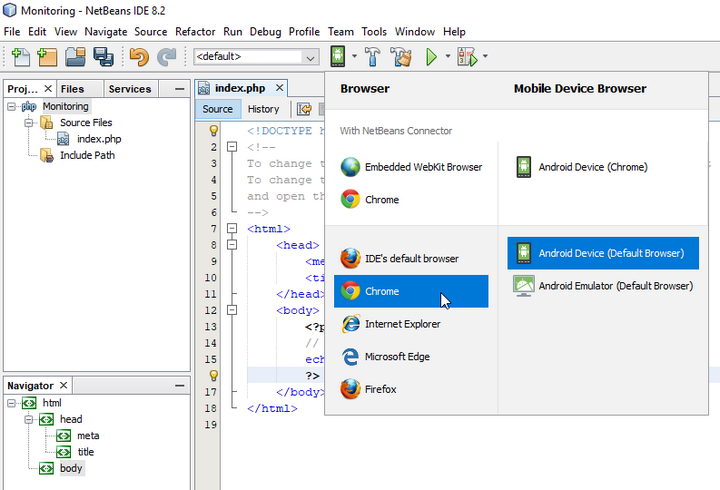The width and height of the screenshot is (720, 490).
Task: Click the lightbulb hint beside line 16
Action: [214, 375]
